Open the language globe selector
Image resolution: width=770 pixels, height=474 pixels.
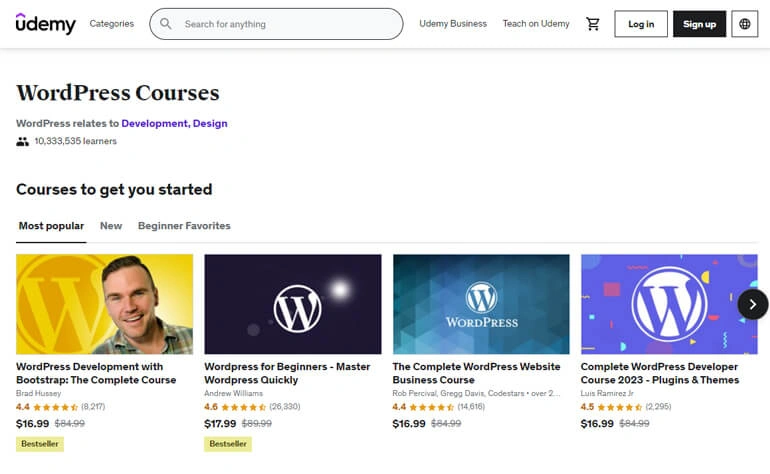coord(744,24)
